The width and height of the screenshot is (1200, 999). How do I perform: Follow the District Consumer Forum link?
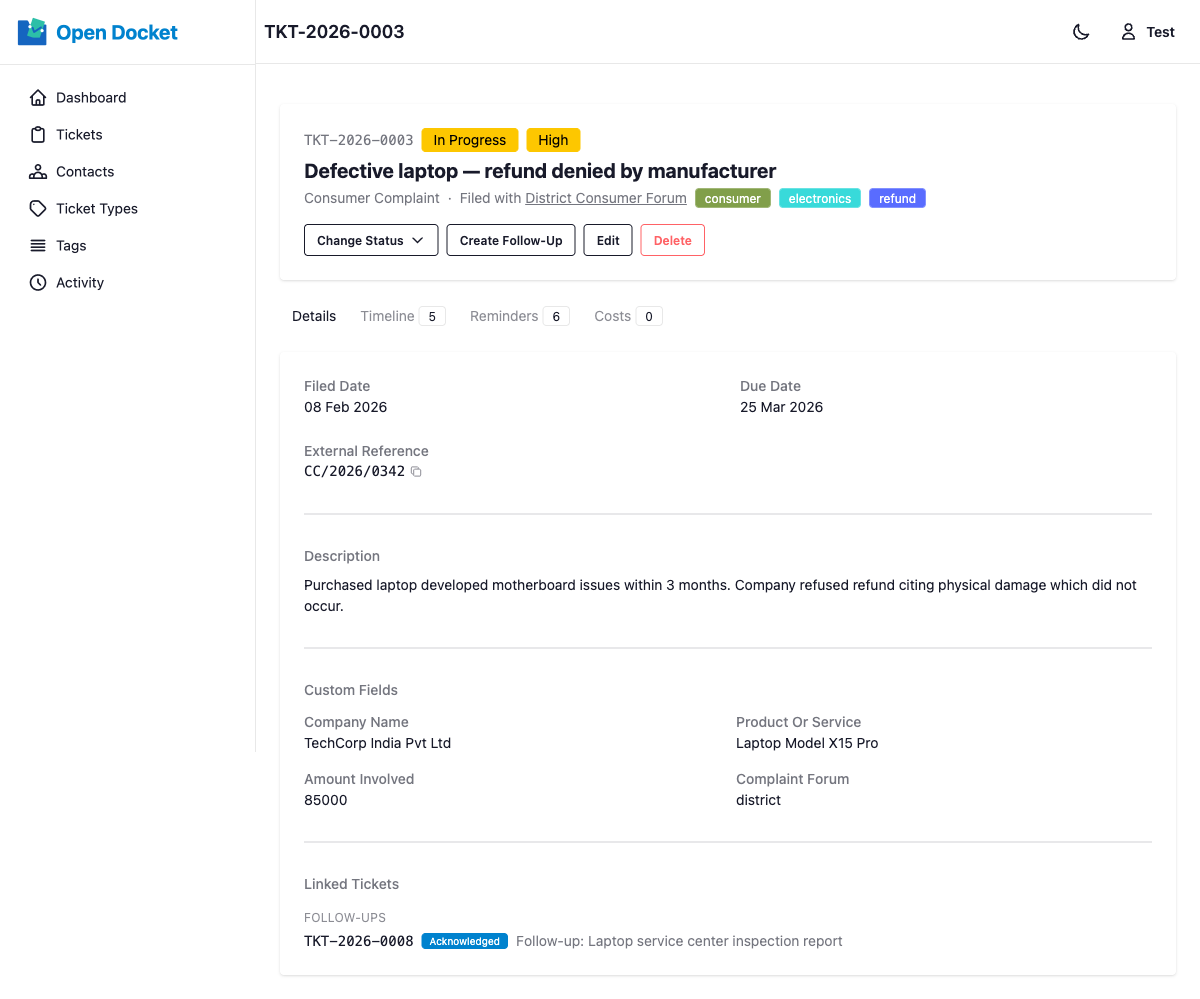coord(605,199)
